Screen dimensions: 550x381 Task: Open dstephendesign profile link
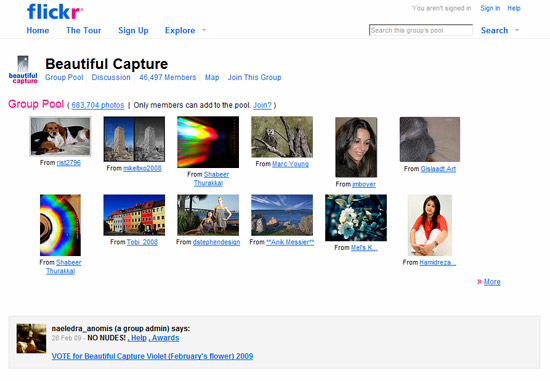tap(216, 242)
